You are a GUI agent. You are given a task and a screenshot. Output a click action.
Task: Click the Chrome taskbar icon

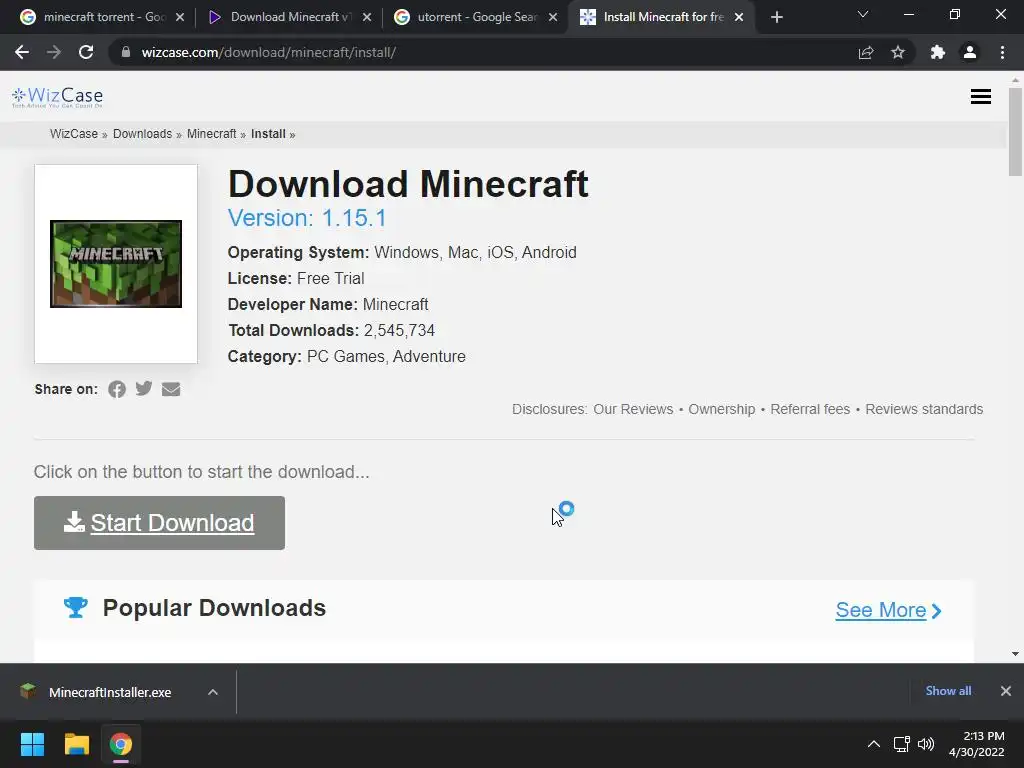121,744
